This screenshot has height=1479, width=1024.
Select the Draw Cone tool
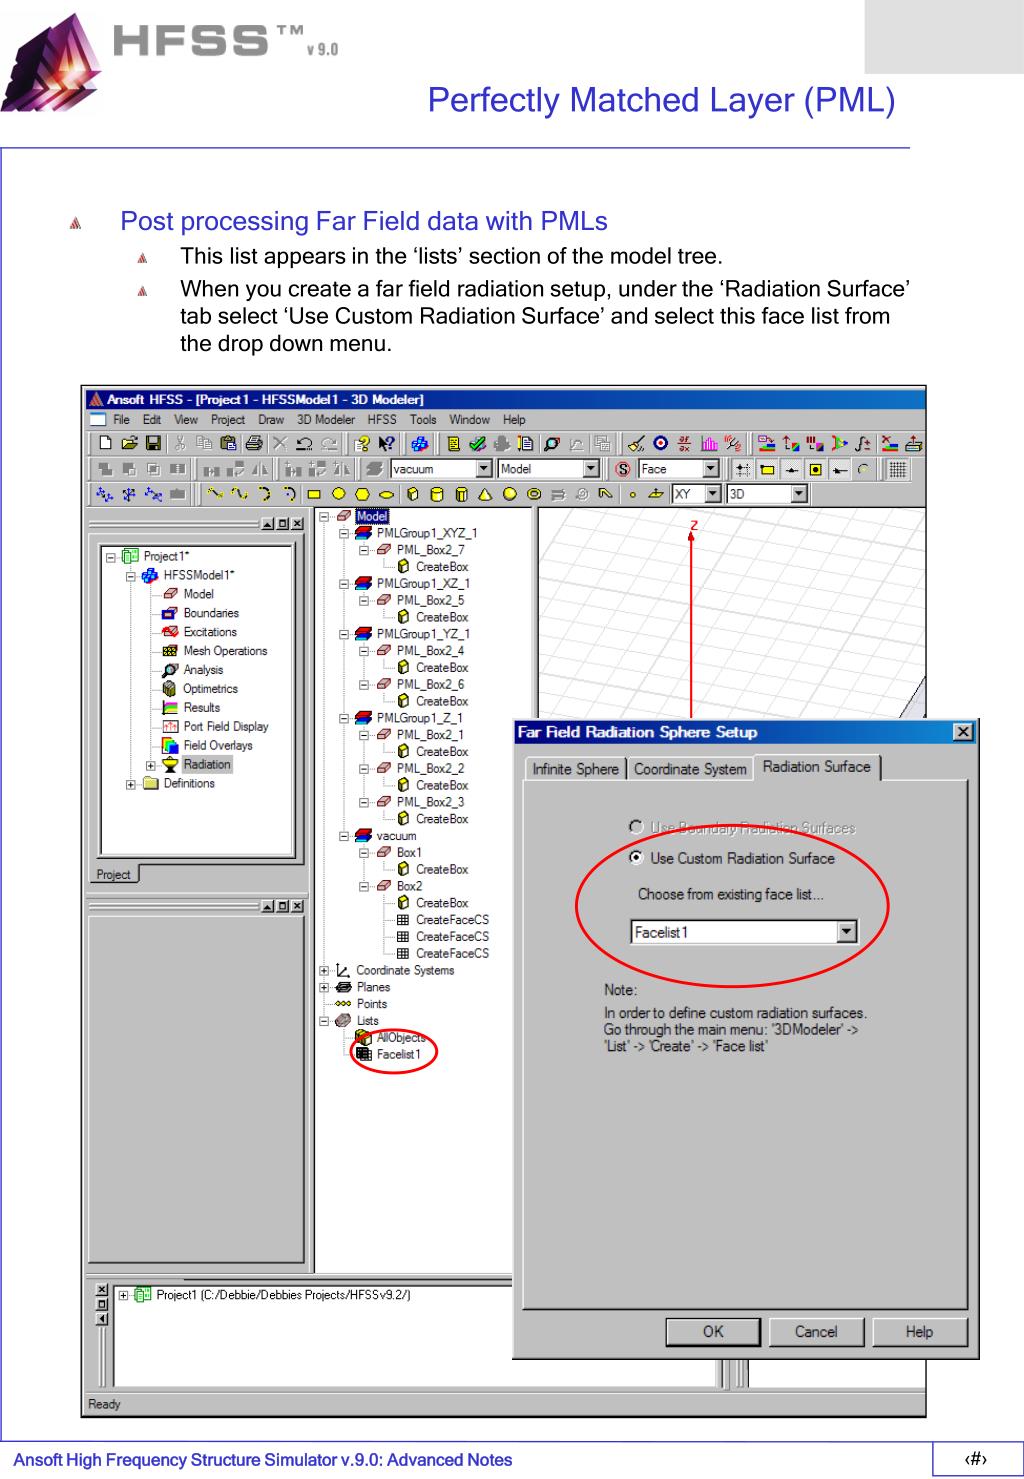tap(485, 494)
